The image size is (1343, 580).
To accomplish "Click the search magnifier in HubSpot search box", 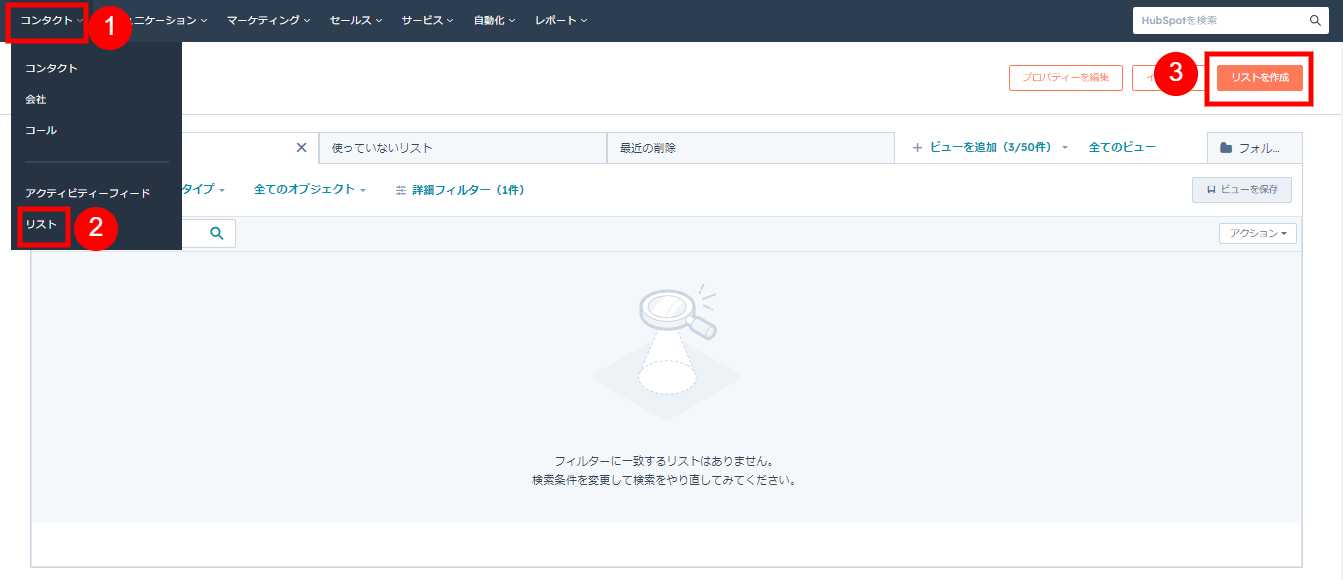I will click(x=1315, y=20).
